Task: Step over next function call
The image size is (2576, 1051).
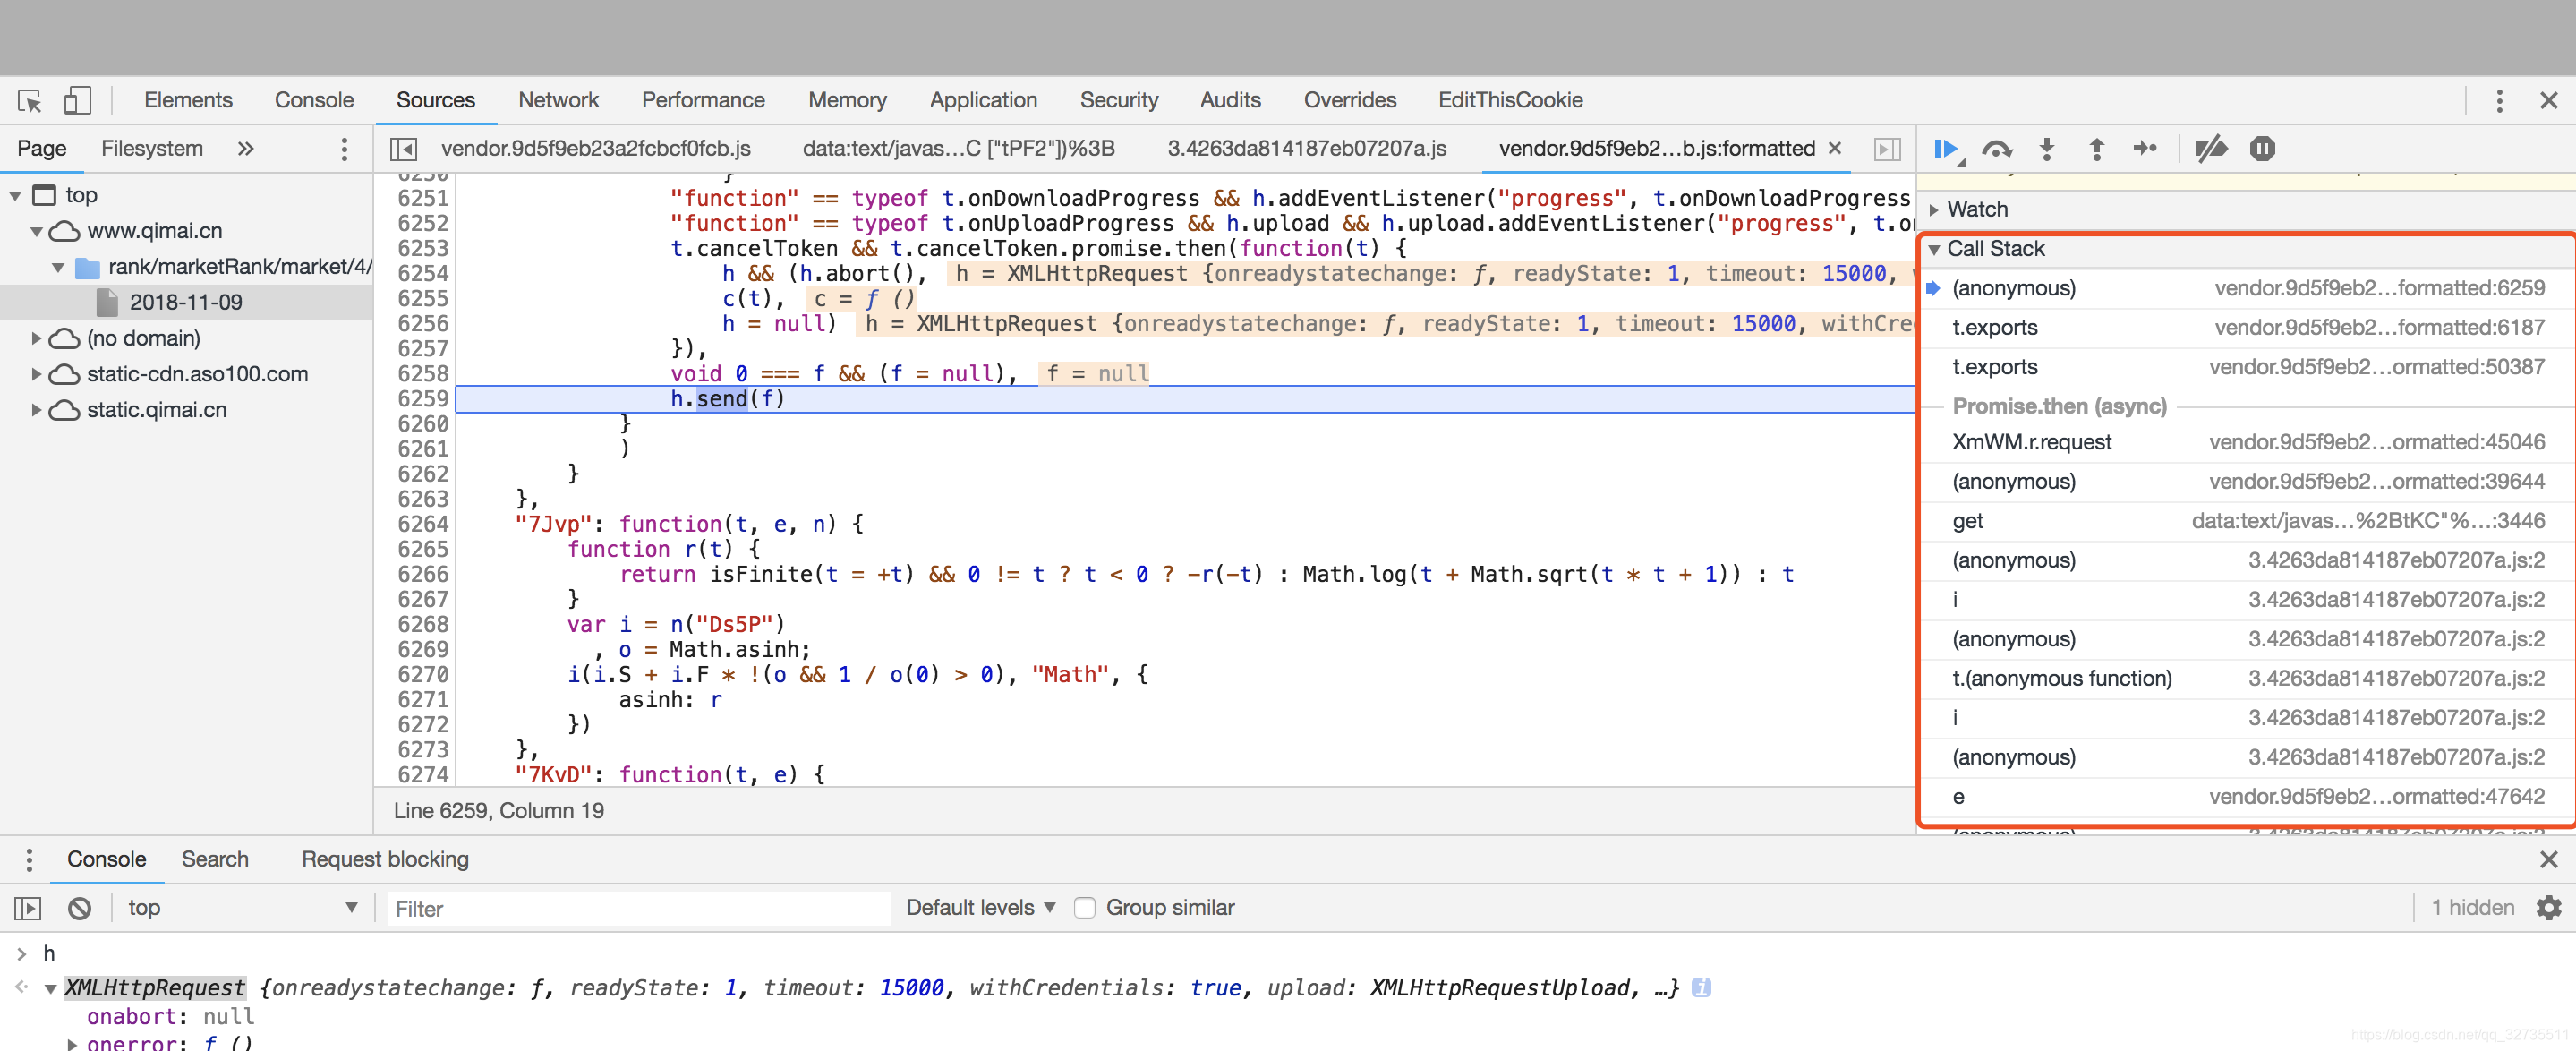Action: click(1997, 149)
